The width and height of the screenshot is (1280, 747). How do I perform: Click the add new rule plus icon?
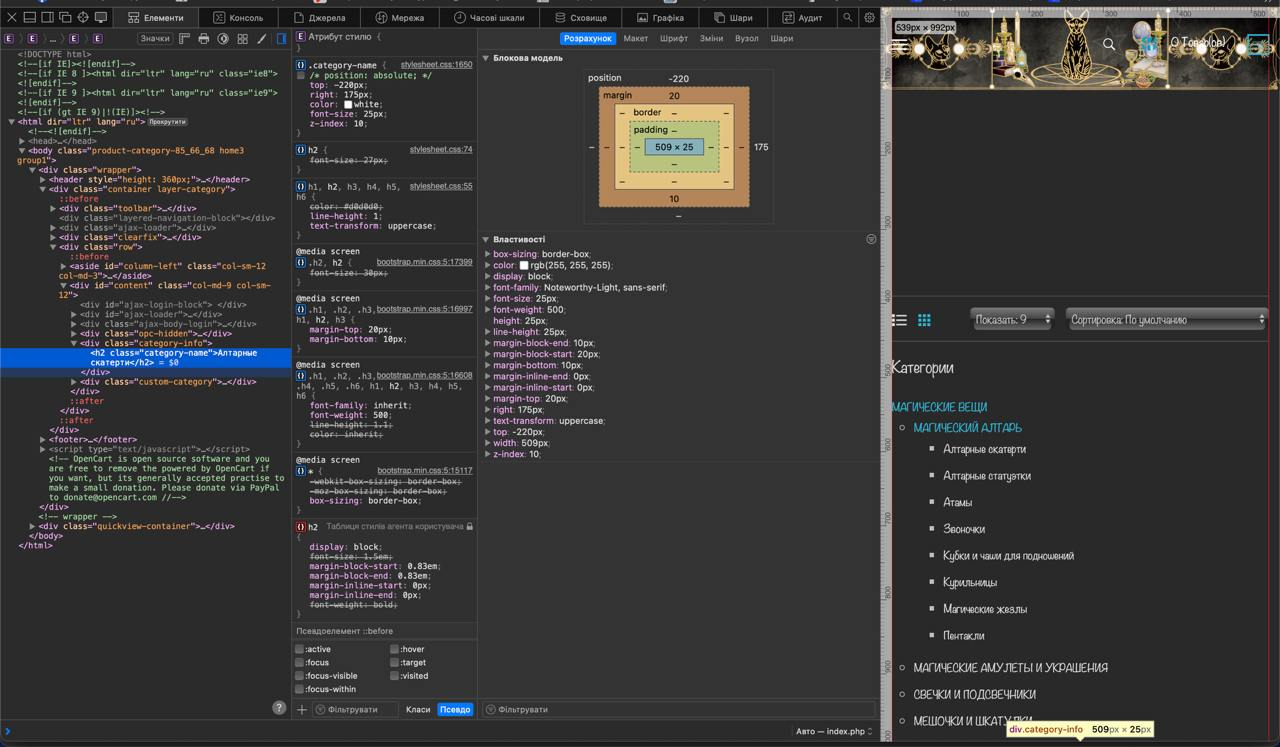[302, 709]
